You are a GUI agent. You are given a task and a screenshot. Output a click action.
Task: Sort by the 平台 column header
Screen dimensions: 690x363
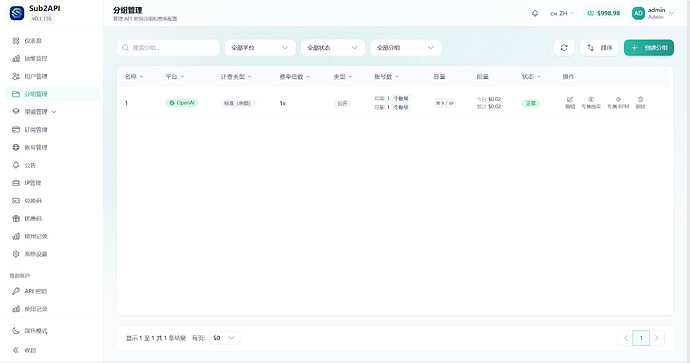[175, 77]
